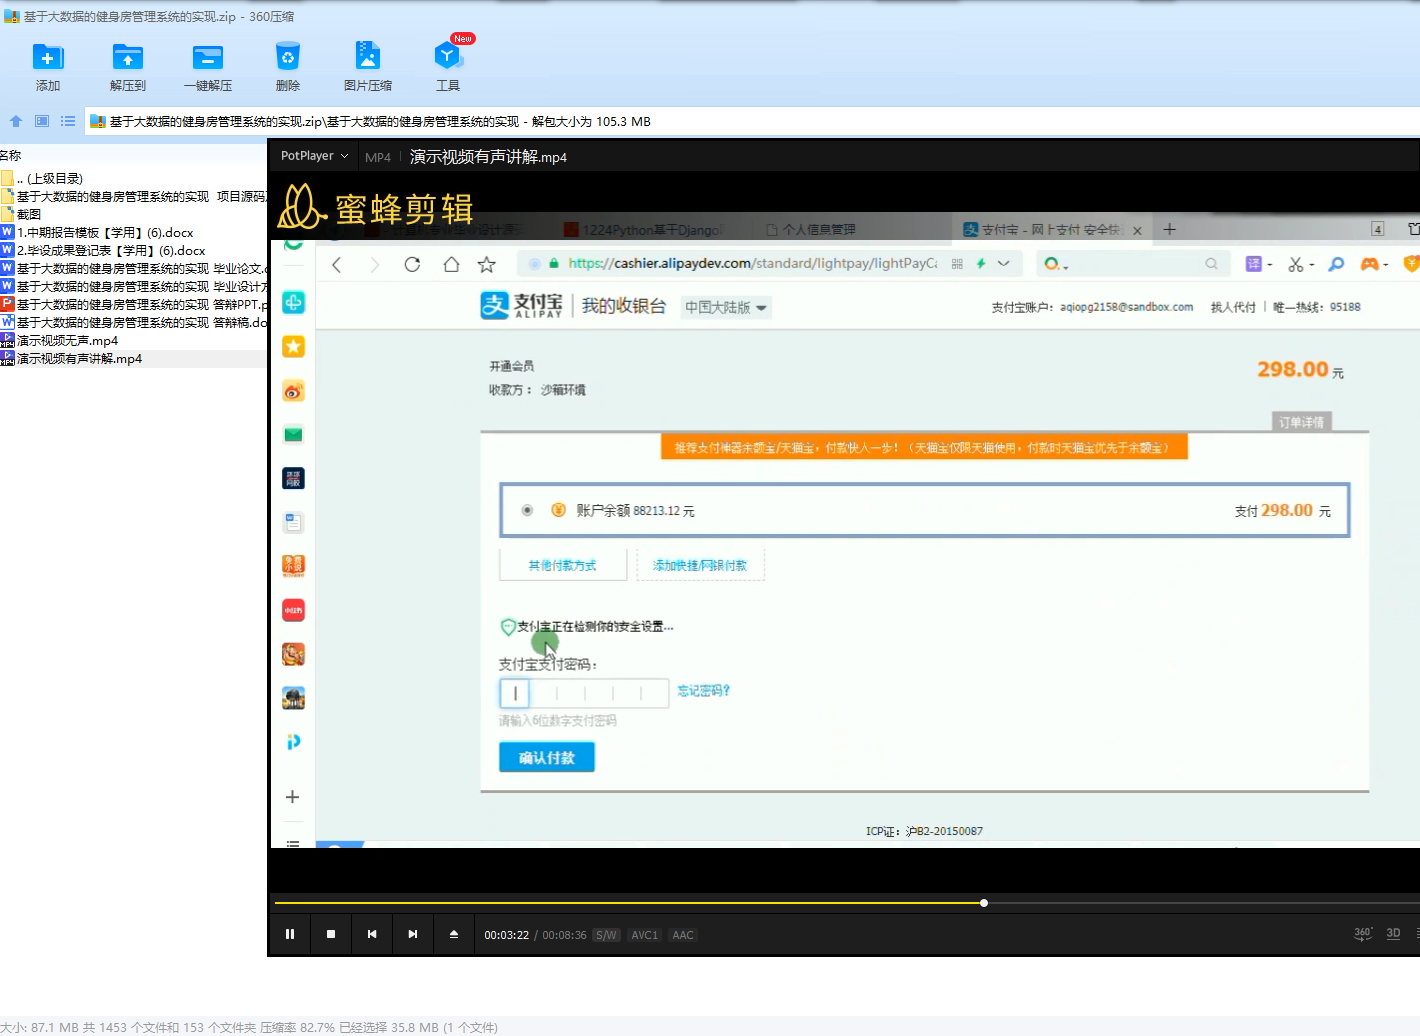Click the scissors screenshot icon in browser toolbar
Screen dimensions: 1420x1036
(x=1296, y=264)
